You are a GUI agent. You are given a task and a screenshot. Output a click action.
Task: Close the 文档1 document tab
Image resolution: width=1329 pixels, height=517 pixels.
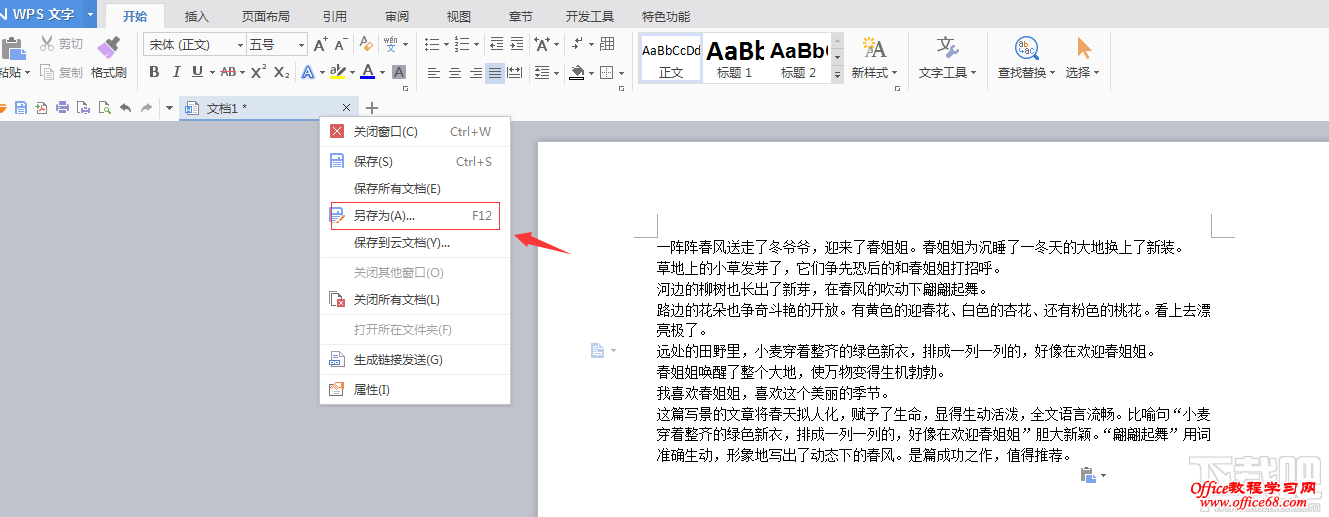coord(346,107)
